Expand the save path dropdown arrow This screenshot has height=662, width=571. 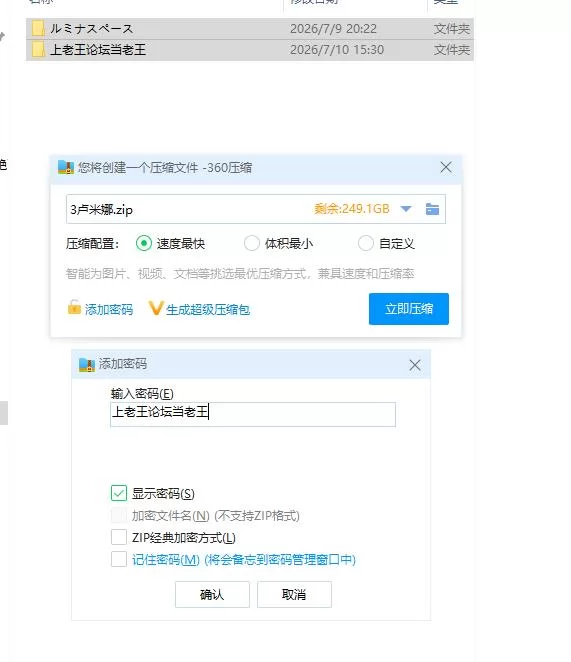point(406,209)
